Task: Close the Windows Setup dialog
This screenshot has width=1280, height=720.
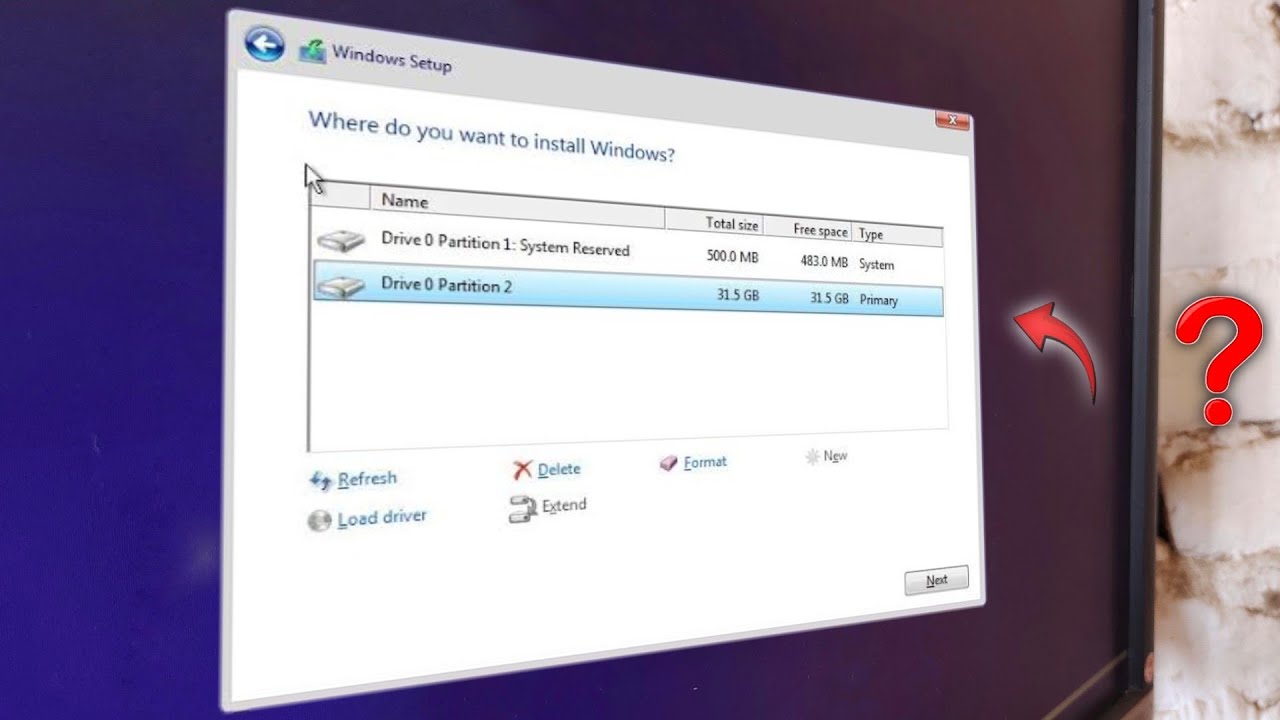Action: tap(952, 121)
